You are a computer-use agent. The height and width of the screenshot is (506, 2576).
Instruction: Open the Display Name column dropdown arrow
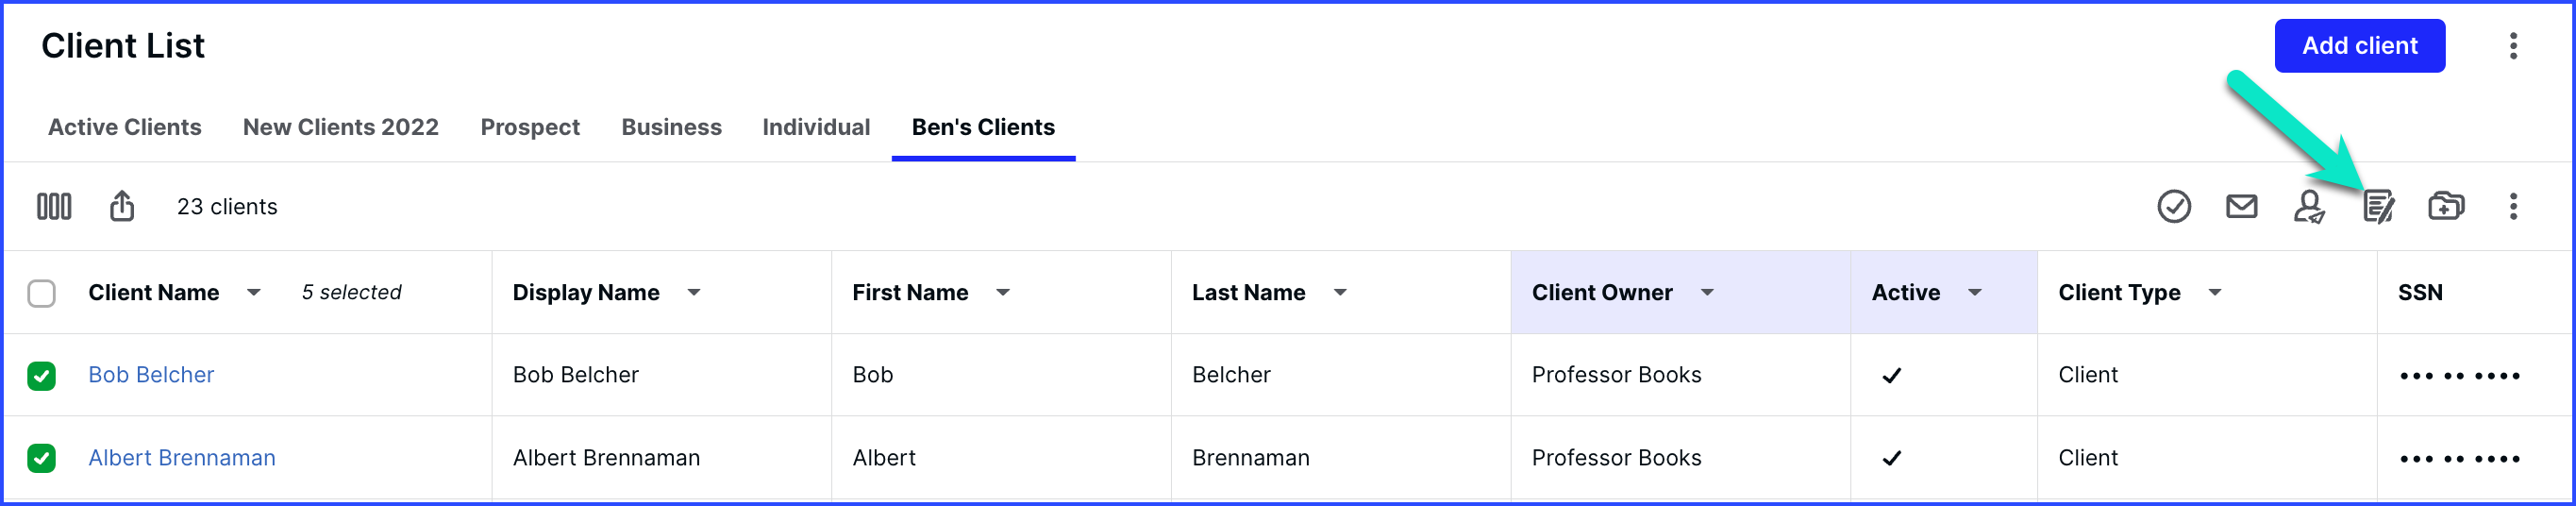pyautogui.click(x=694, y=293)
